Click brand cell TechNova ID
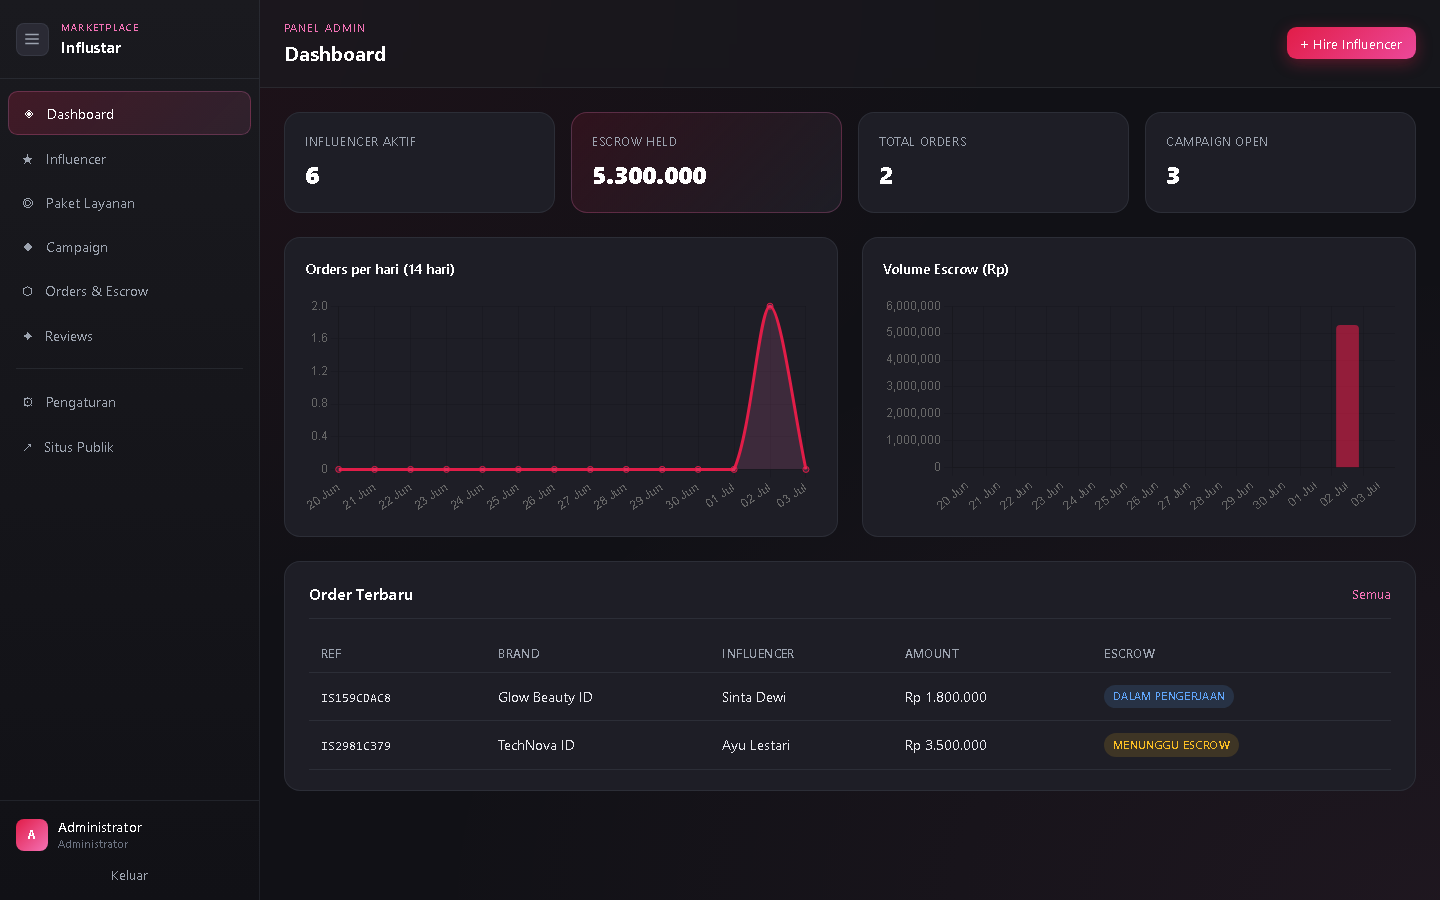1440x900 pixels. click(536, 745)
